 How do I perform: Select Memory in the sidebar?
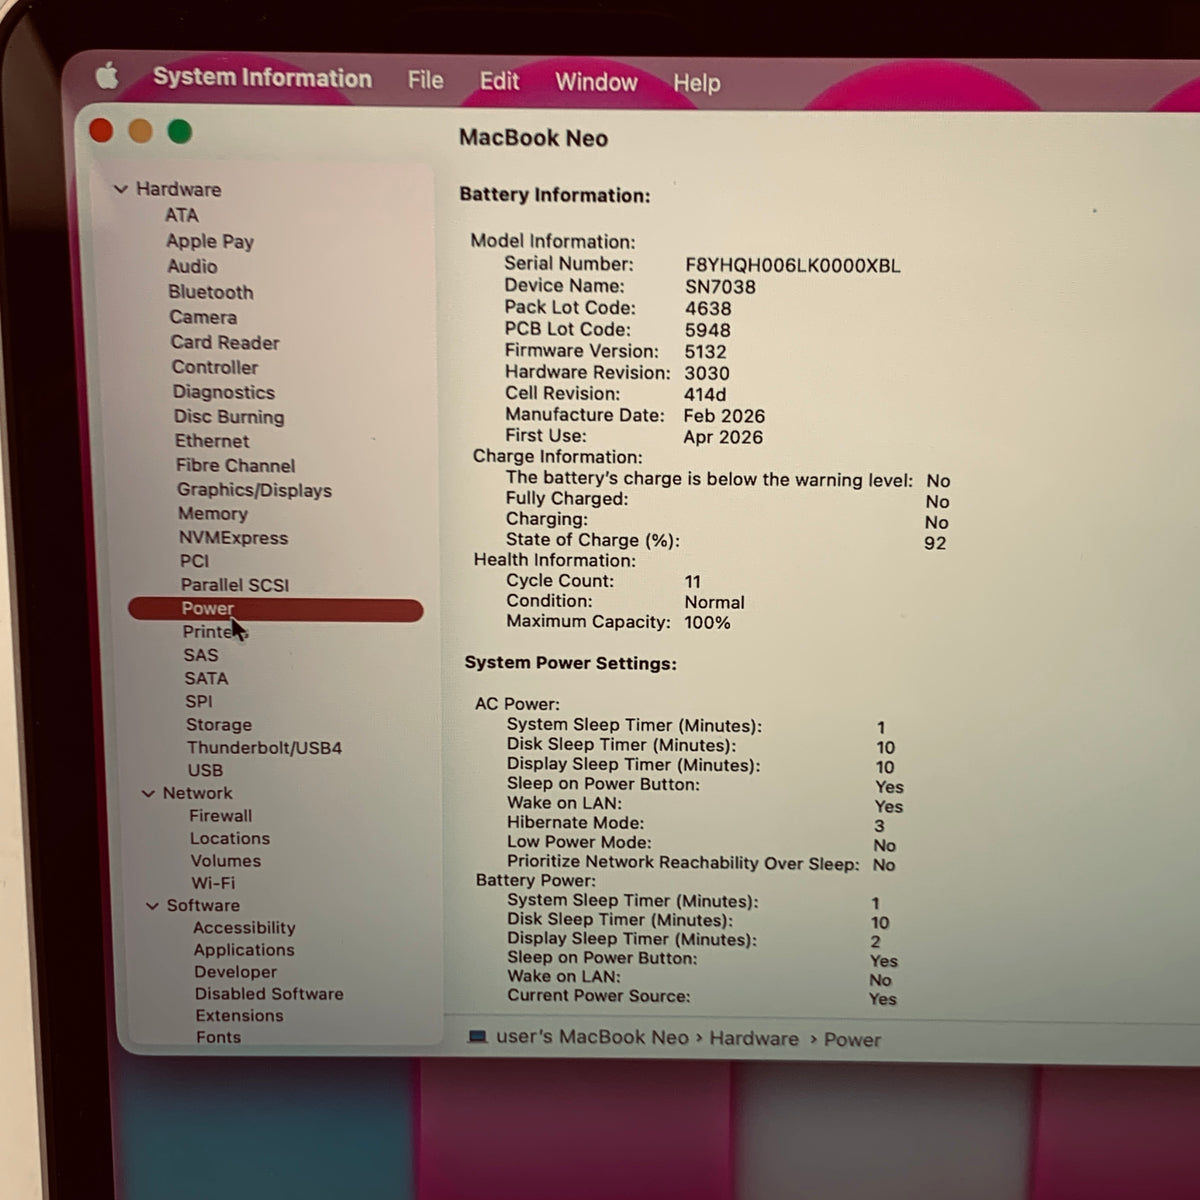point(213,513)
